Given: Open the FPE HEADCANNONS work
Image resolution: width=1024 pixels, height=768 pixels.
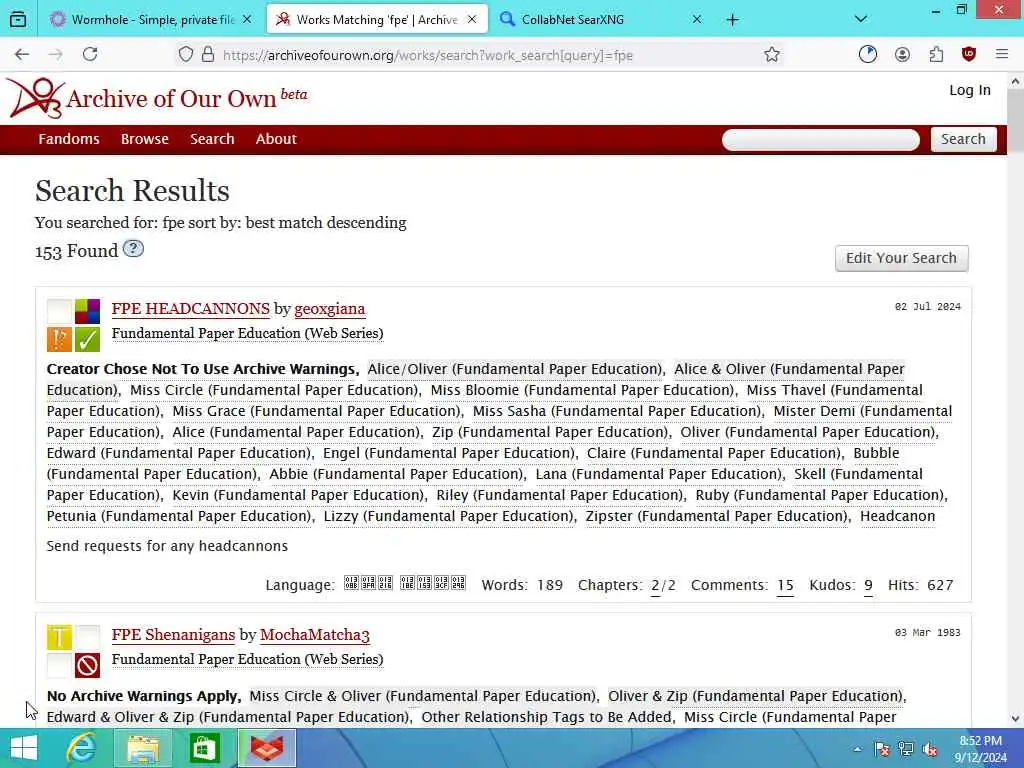Looking at the screenshot, I should [191, 309].
